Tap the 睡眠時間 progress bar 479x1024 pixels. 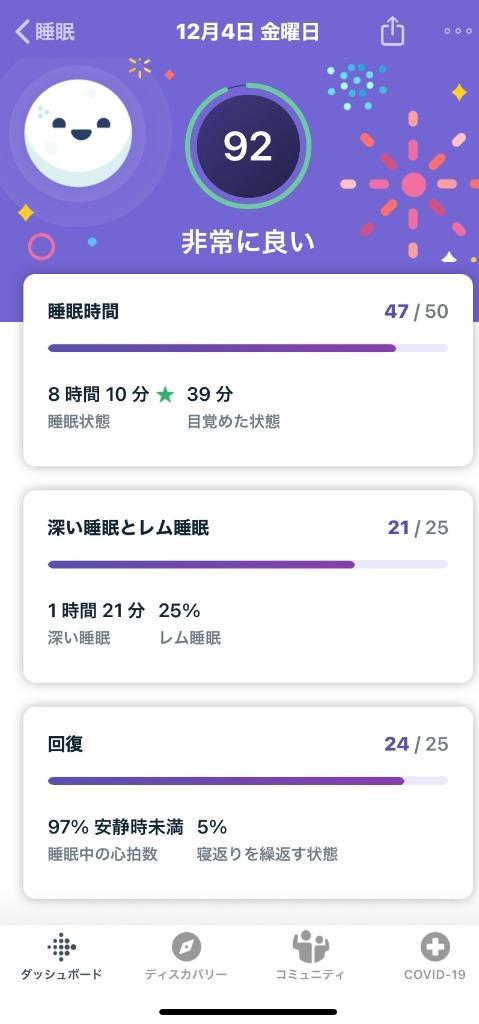248,348
